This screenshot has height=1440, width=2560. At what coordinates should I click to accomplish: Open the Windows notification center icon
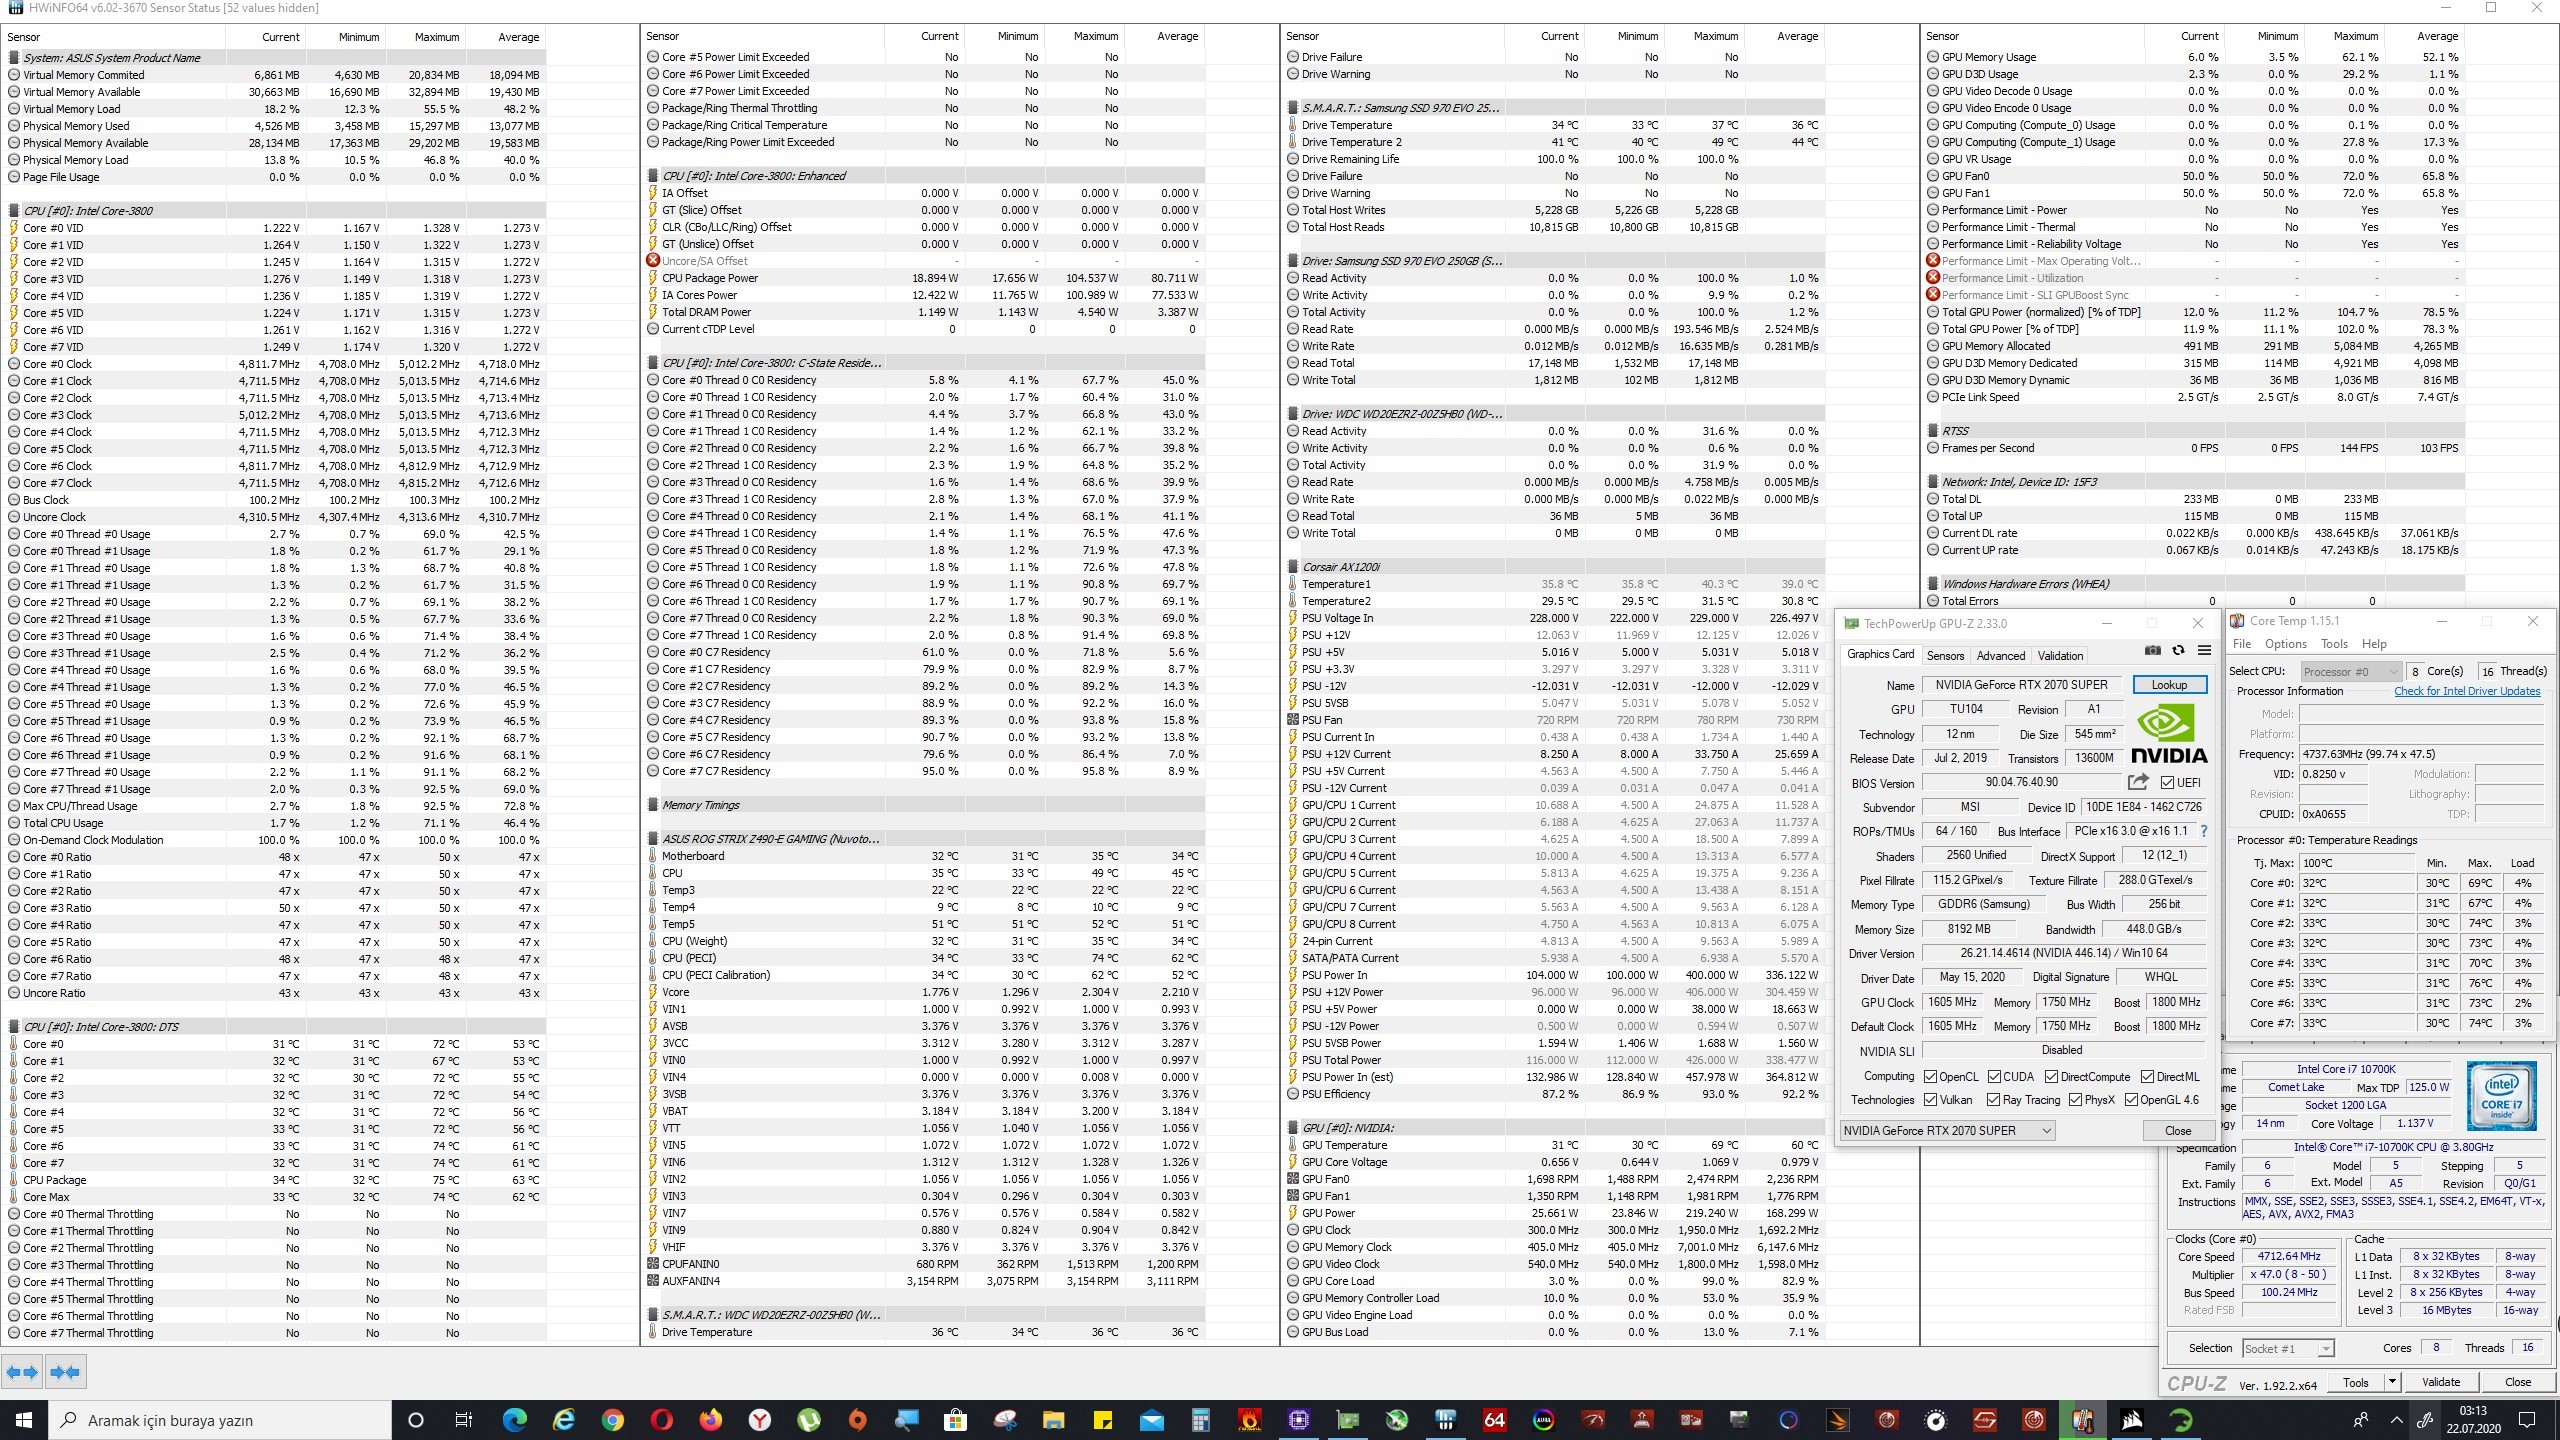tap(2527, 1419)
